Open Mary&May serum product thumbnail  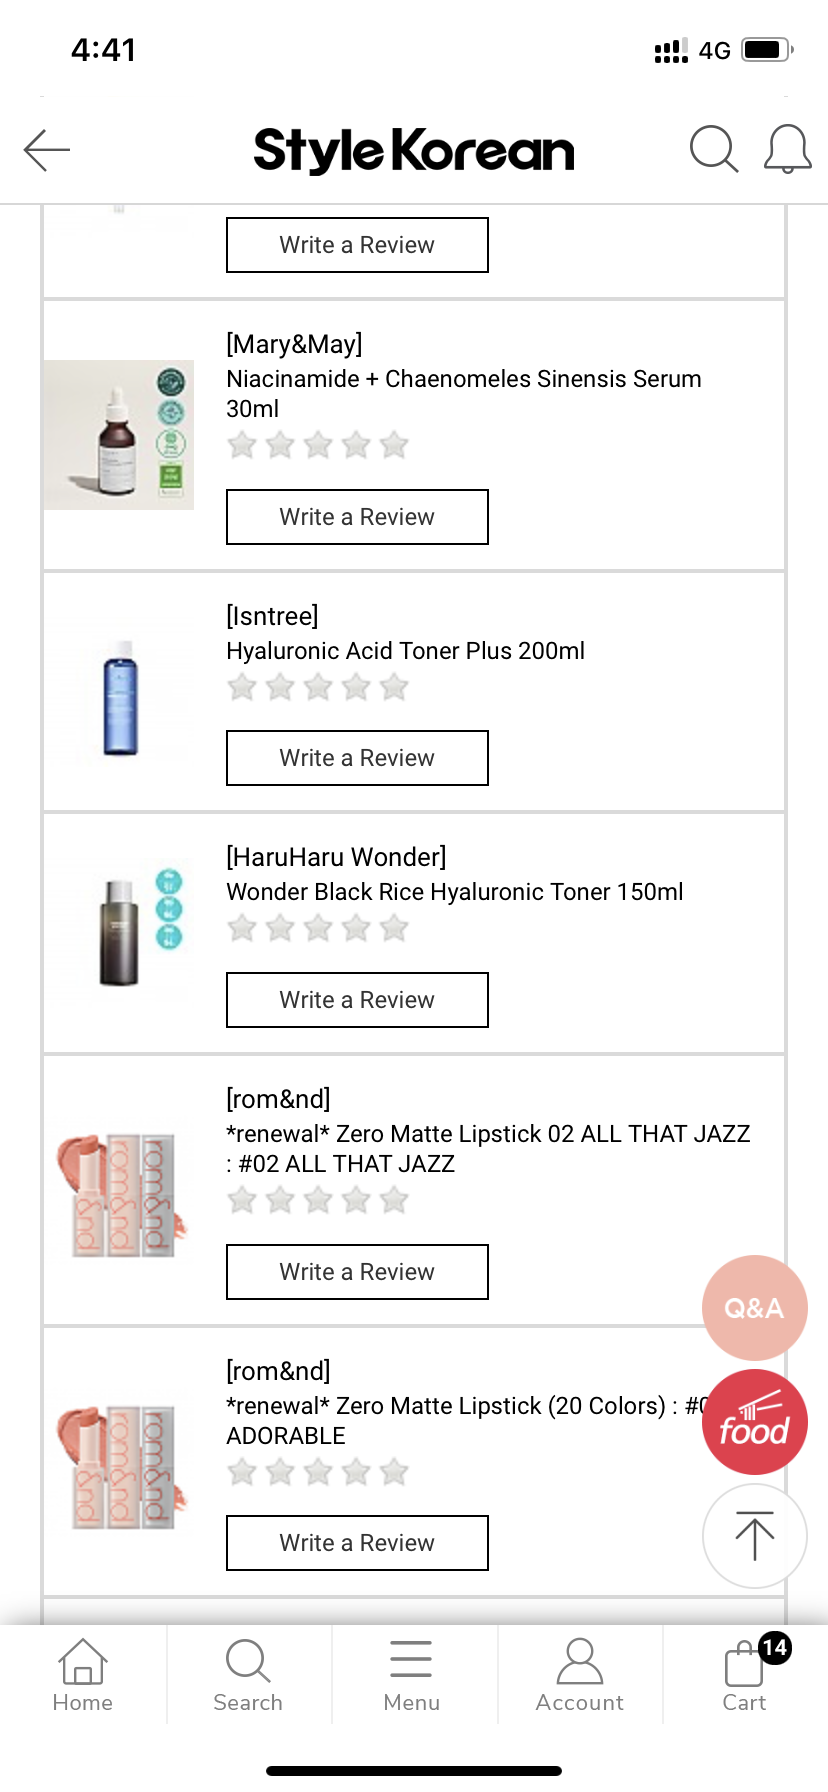(x=119, y=435)
